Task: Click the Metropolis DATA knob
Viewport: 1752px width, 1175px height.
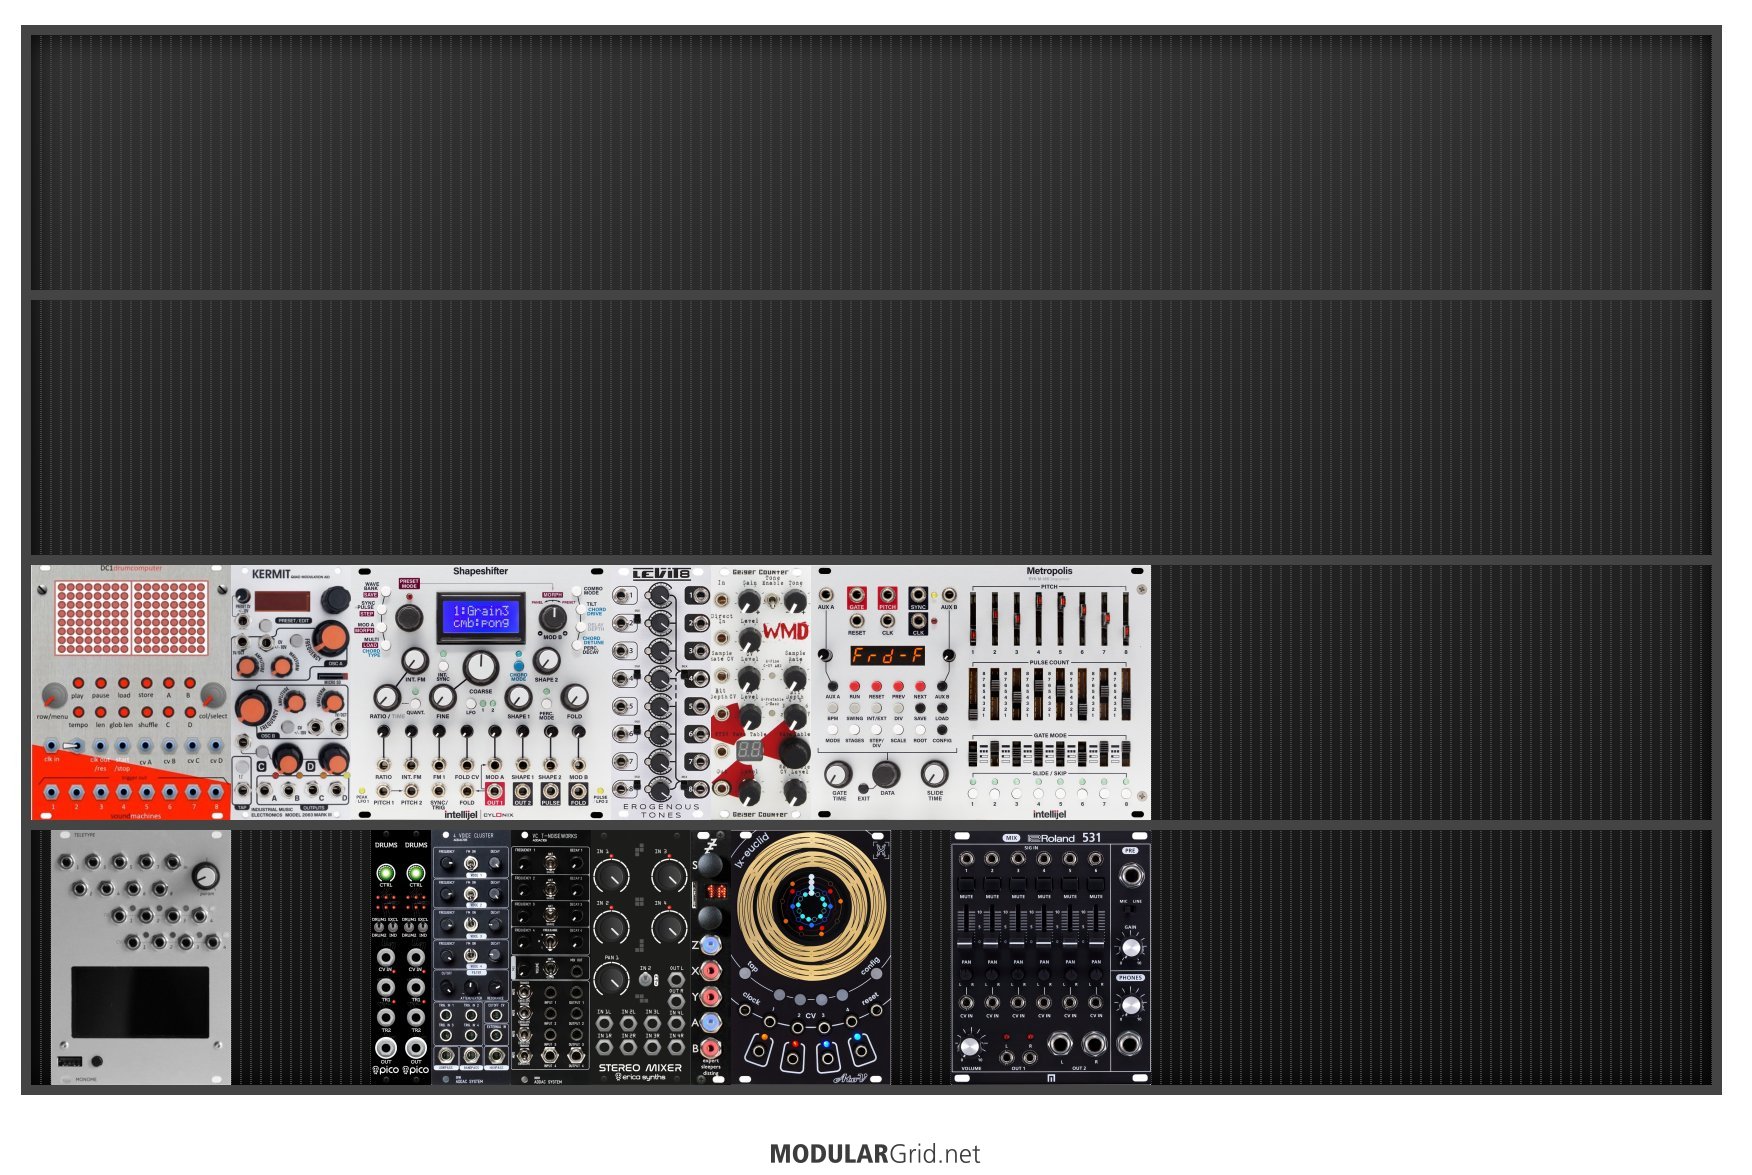Action: (x=885, y=773)
